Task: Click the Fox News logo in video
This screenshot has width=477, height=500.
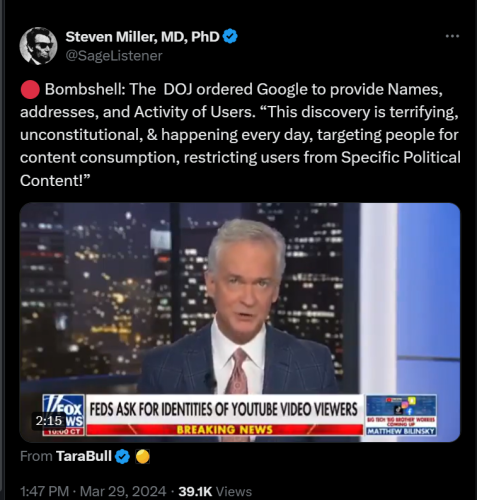Action: point(64,415)
